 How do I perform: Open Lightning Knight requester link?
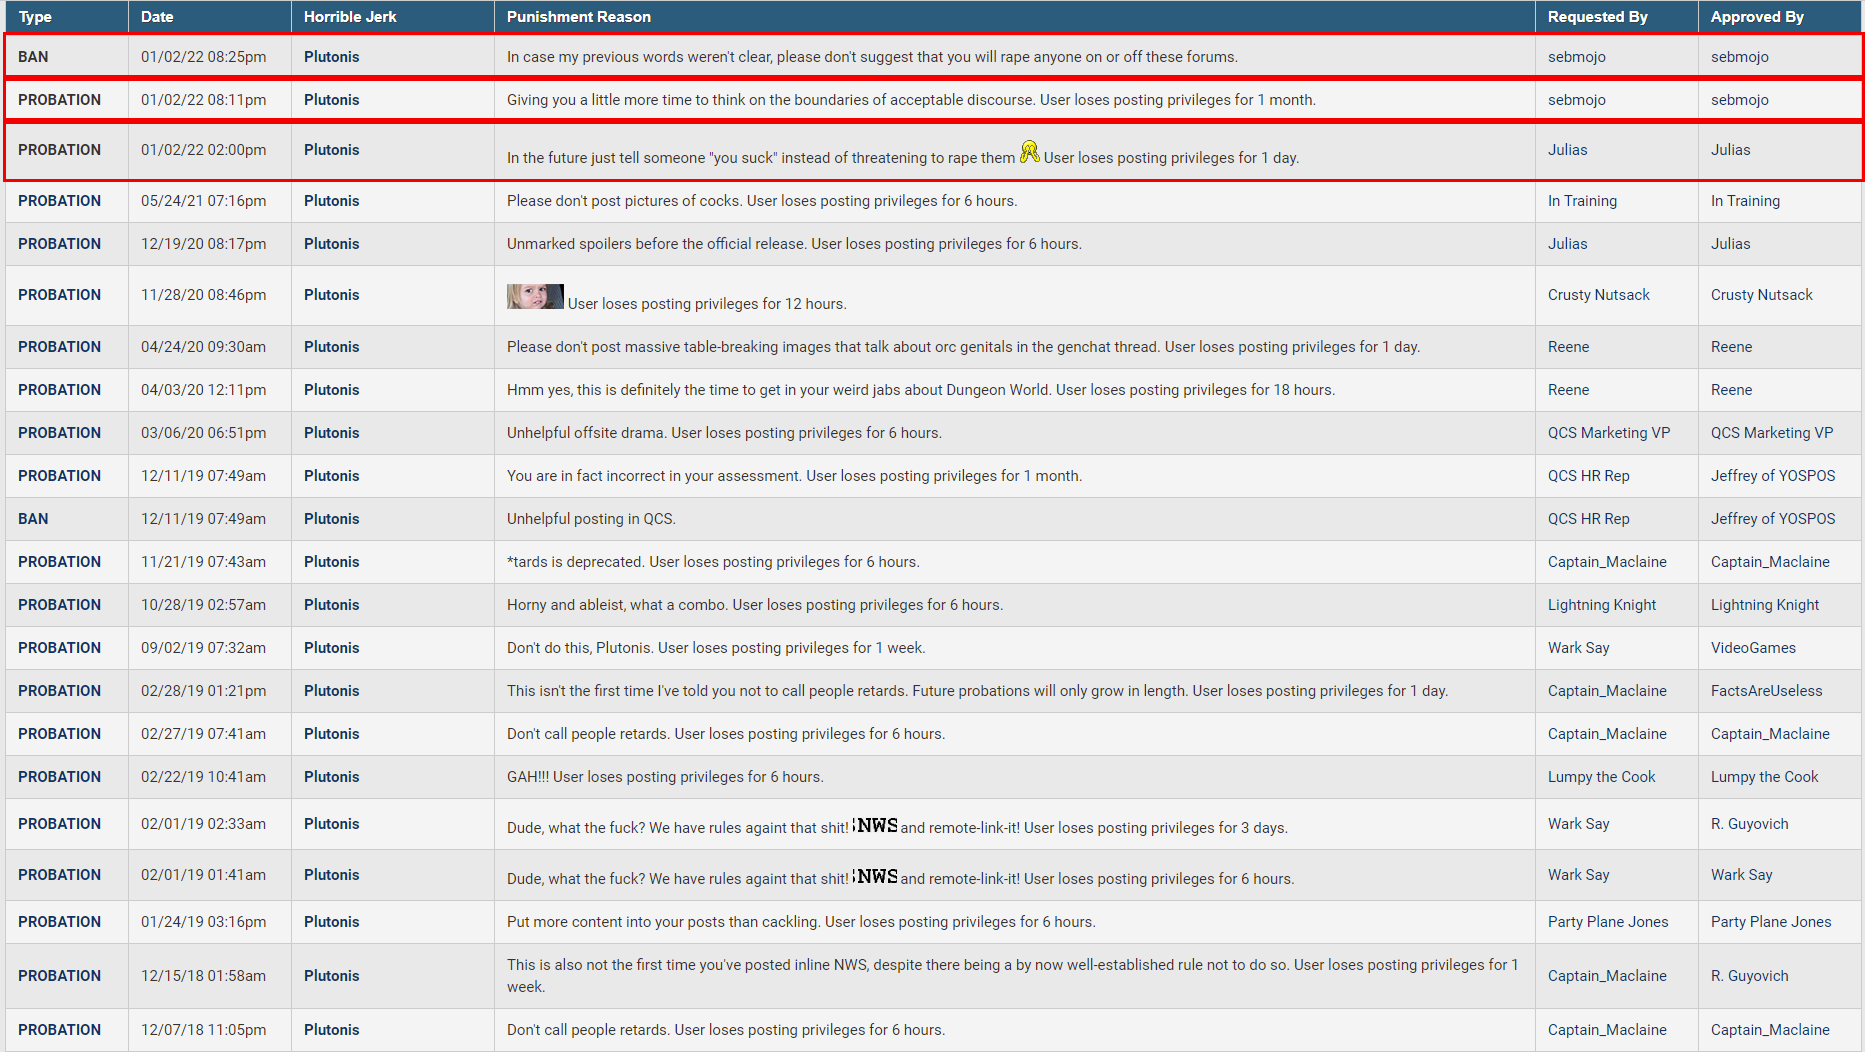[1601, 605]
